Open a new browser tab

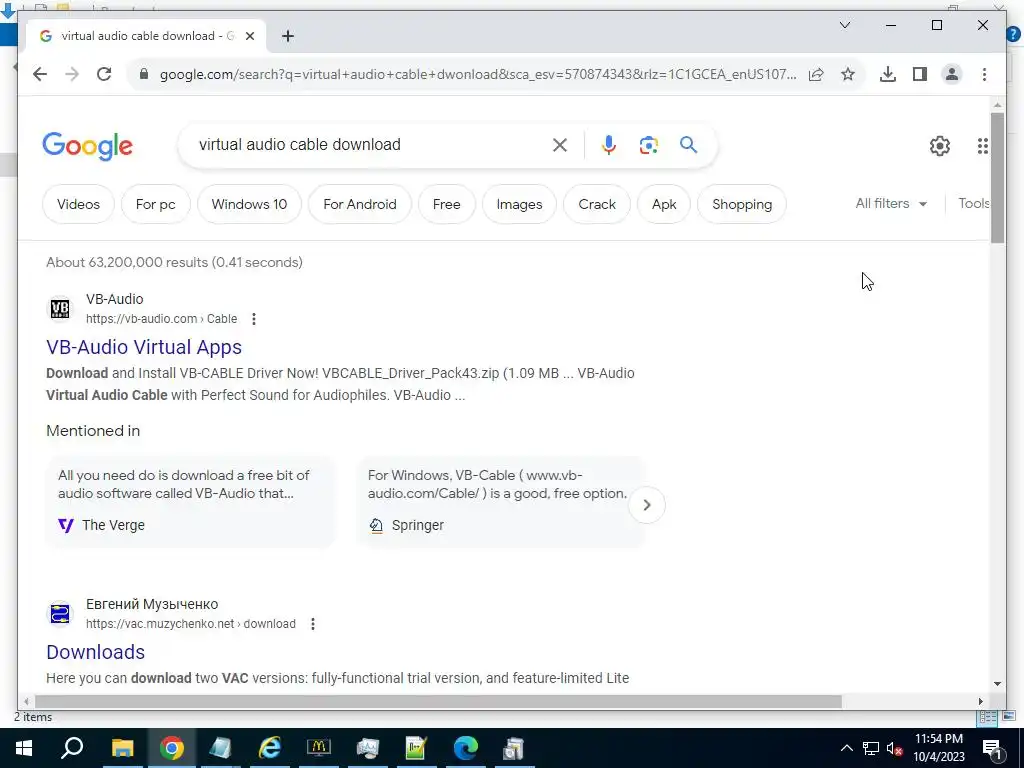[x=288, y=36]
